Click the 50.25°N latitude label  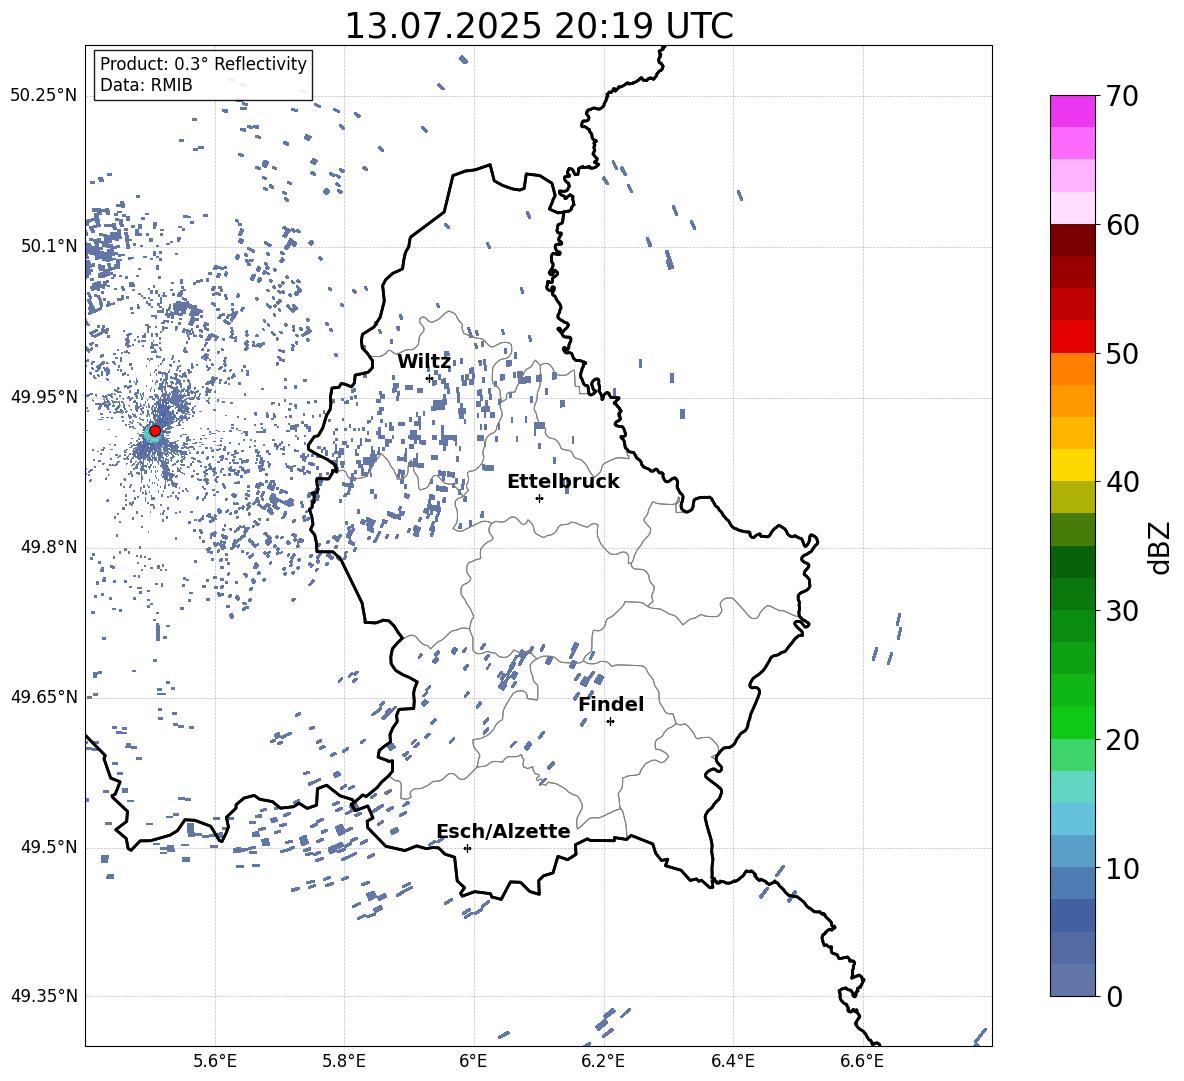(x=44, y=96)
